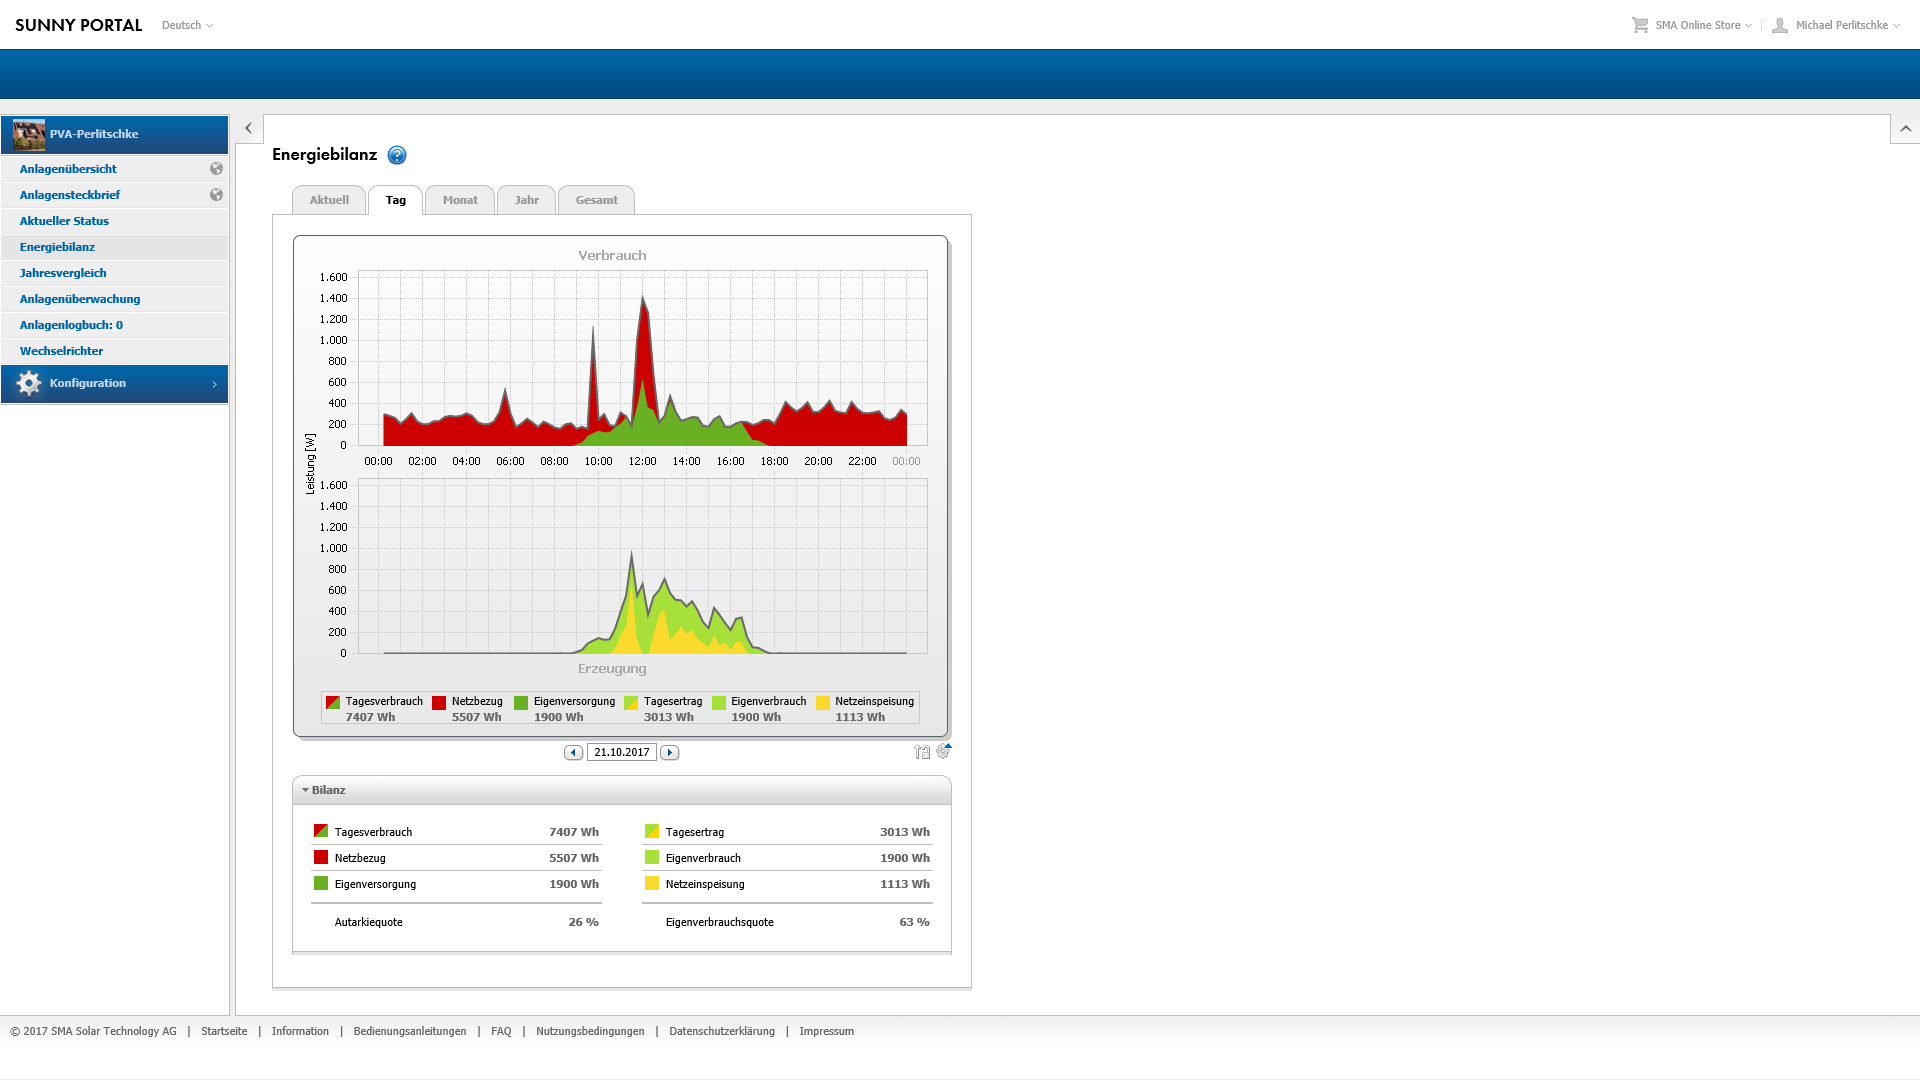
Task: Go to previous day arrow
Action: 573,753
